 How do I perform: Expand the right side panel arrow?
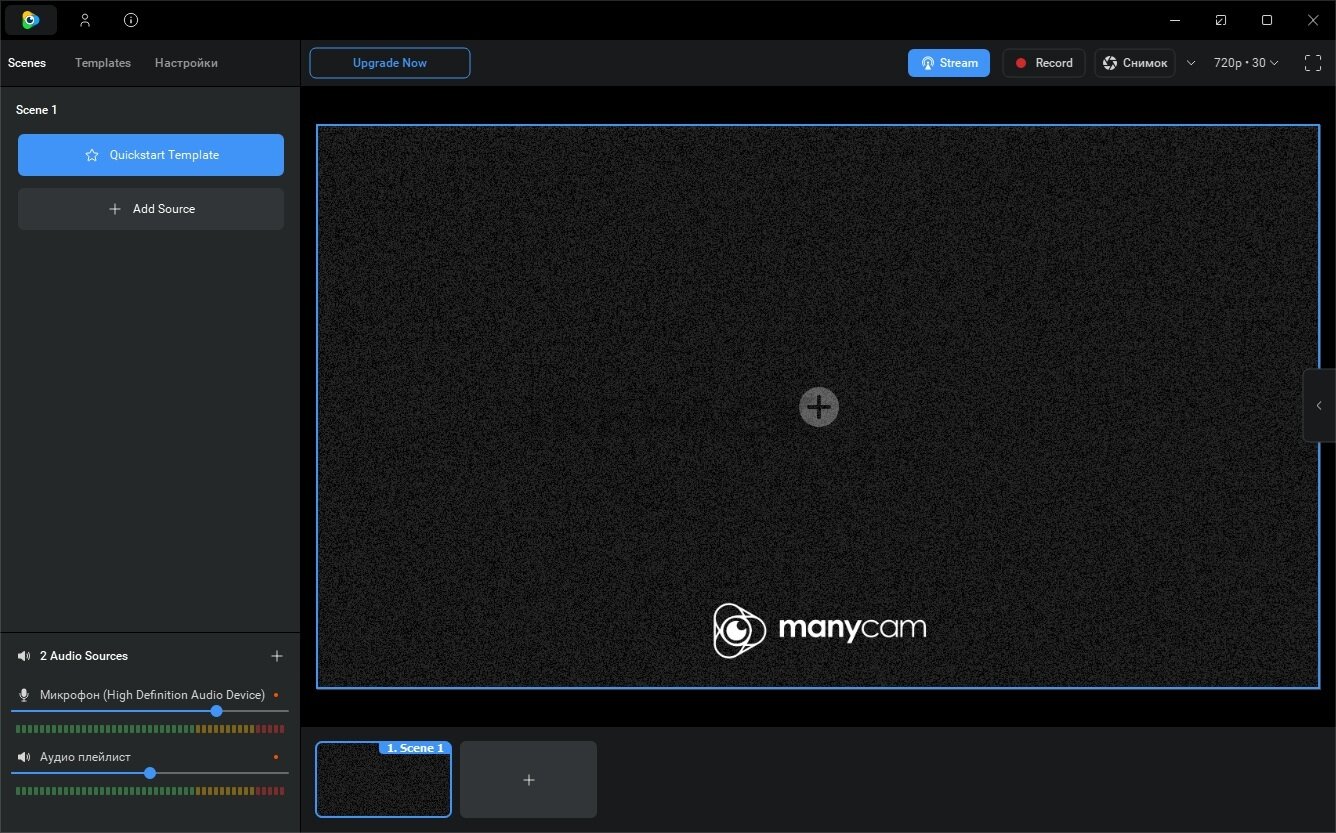(1319, 406)
